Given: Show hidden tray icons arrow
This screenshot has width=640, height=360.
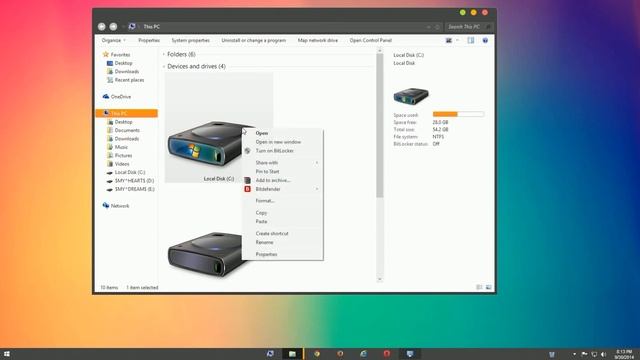Looking at the screenshot, I should (x=574, y=354).
